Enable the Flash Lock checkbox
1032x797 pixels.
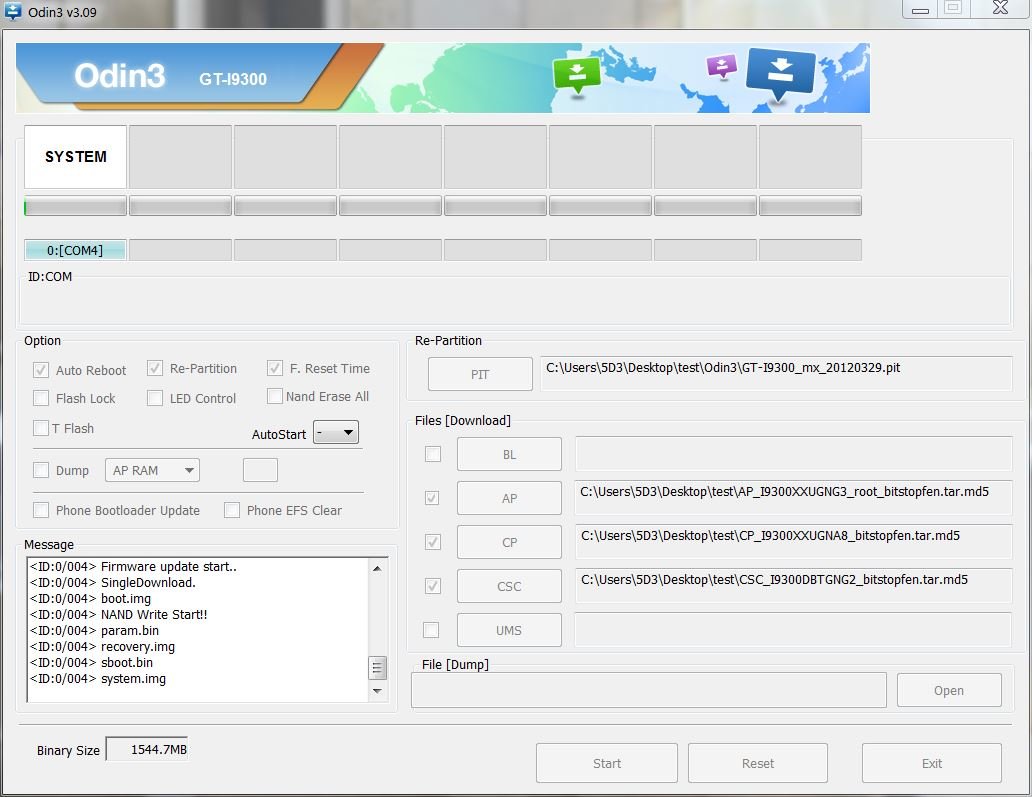click(x=41, y=398)
